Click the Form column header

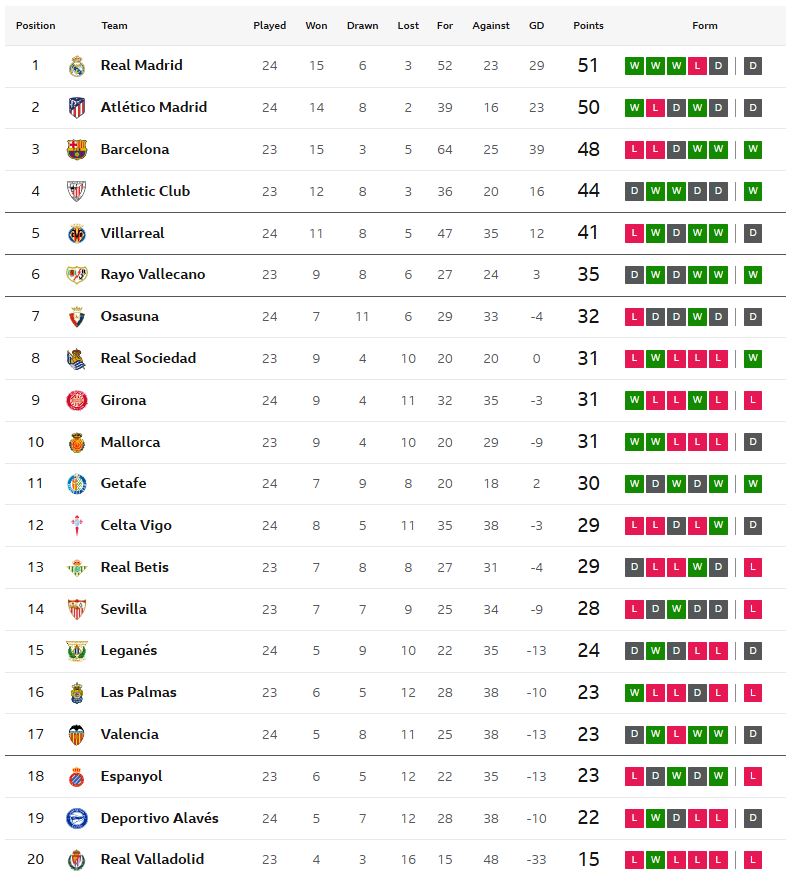[705, 26]
